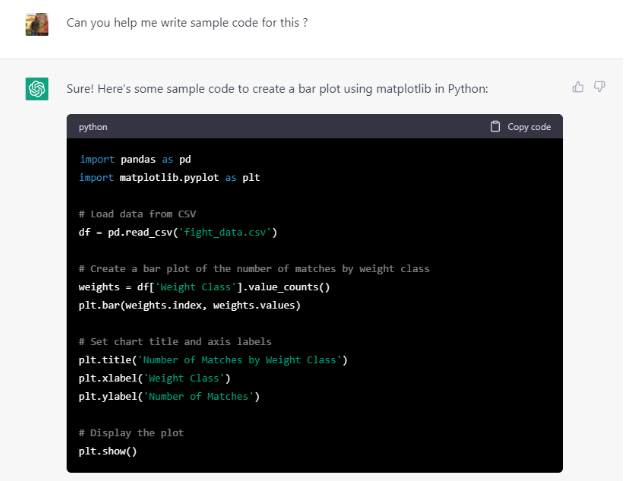Click the import matplotlib.pyplot line

(x=169, y=177)
